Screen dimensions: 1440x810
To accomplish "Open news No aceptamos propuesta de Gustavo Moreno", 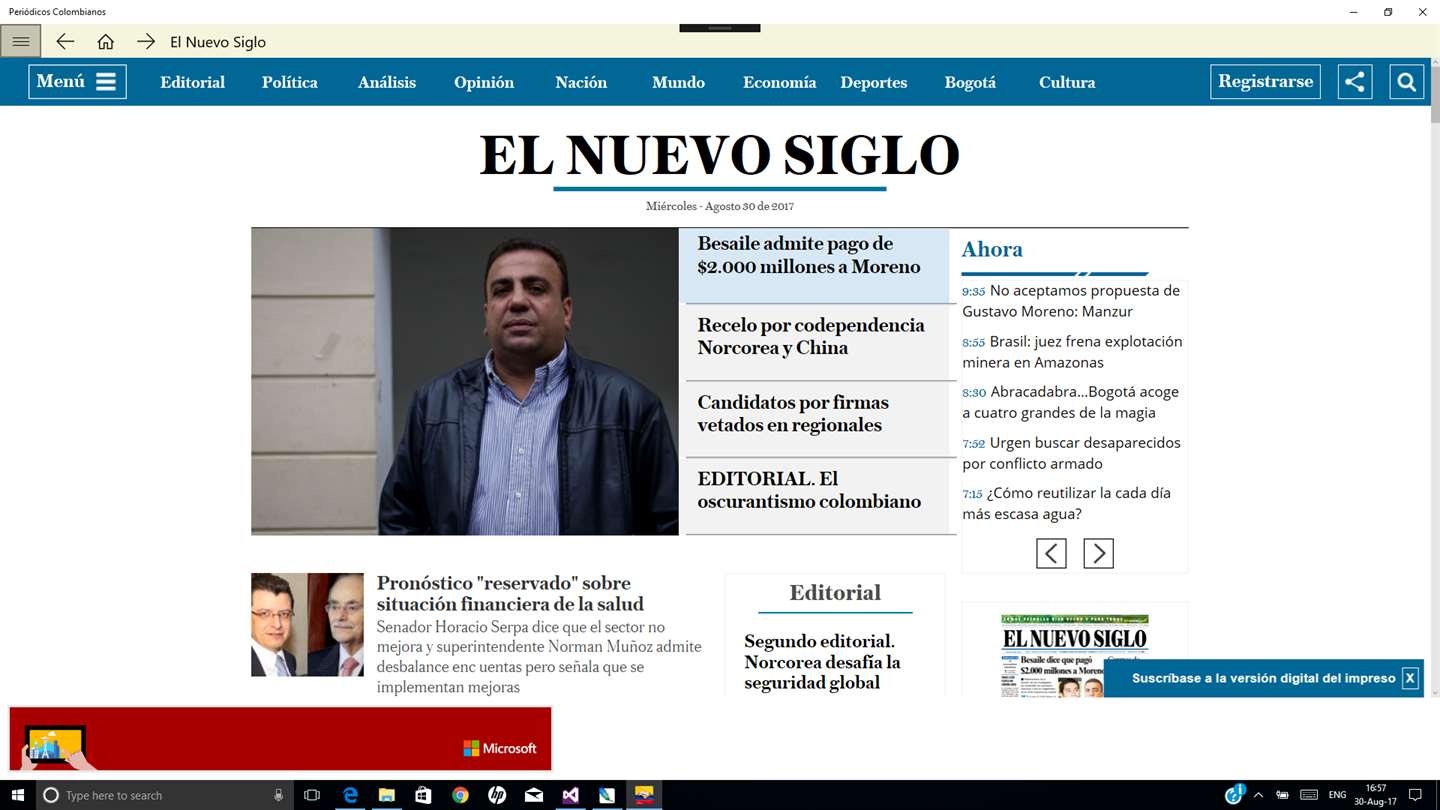I will tap(1072, 301).
